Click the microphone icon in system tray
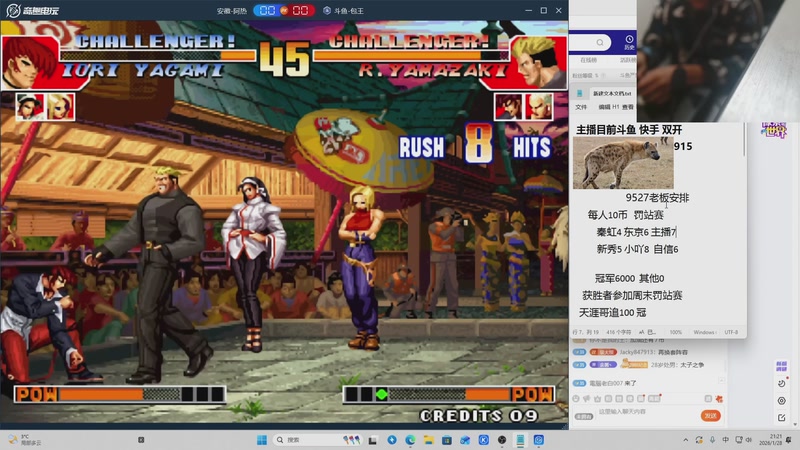 coord(712,440)
